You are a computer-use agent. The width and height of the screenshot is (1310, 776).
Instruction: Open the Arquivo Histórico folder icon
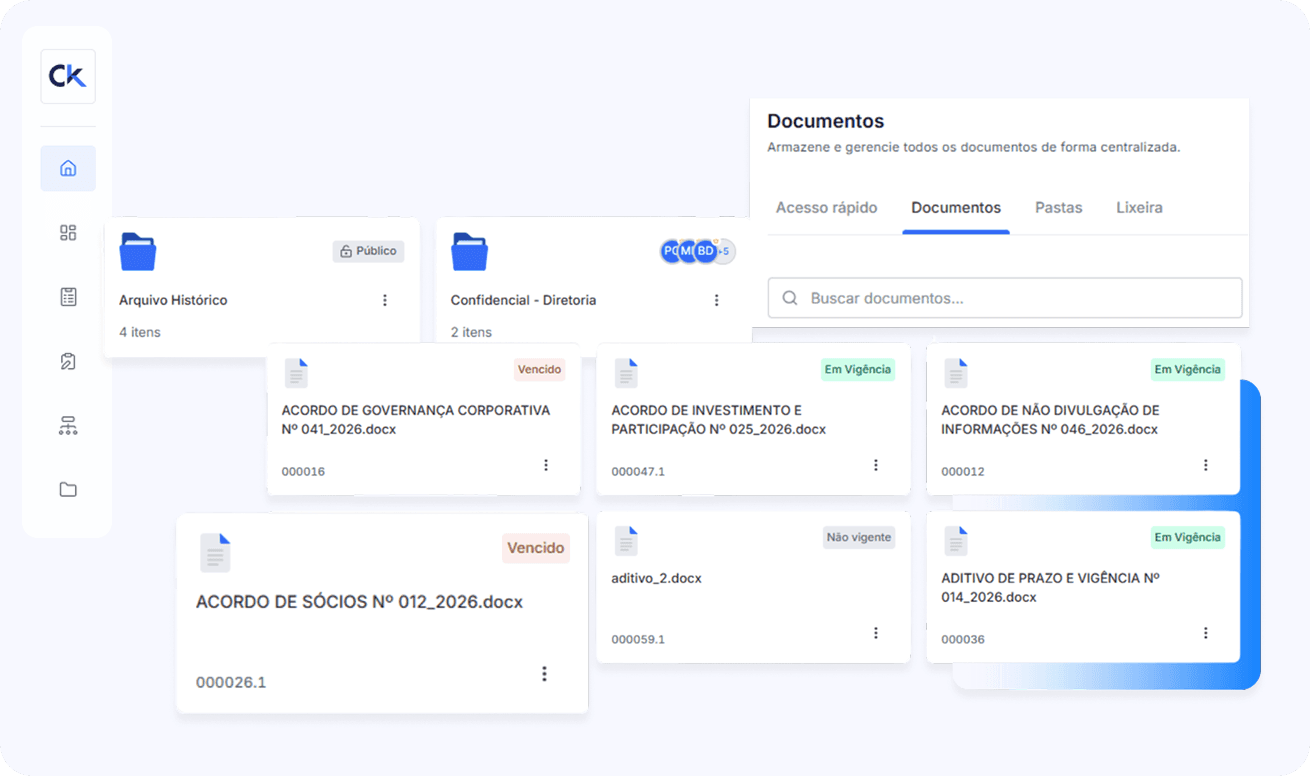[138, 252]
